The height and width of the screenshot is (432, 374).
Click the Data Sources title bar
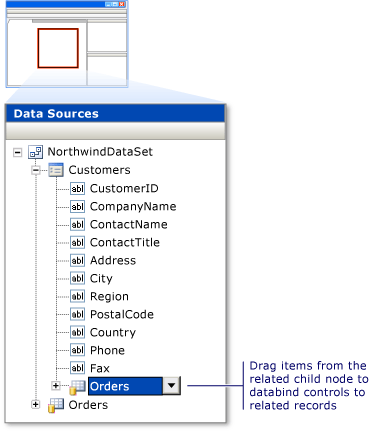[x=115, y=114]
